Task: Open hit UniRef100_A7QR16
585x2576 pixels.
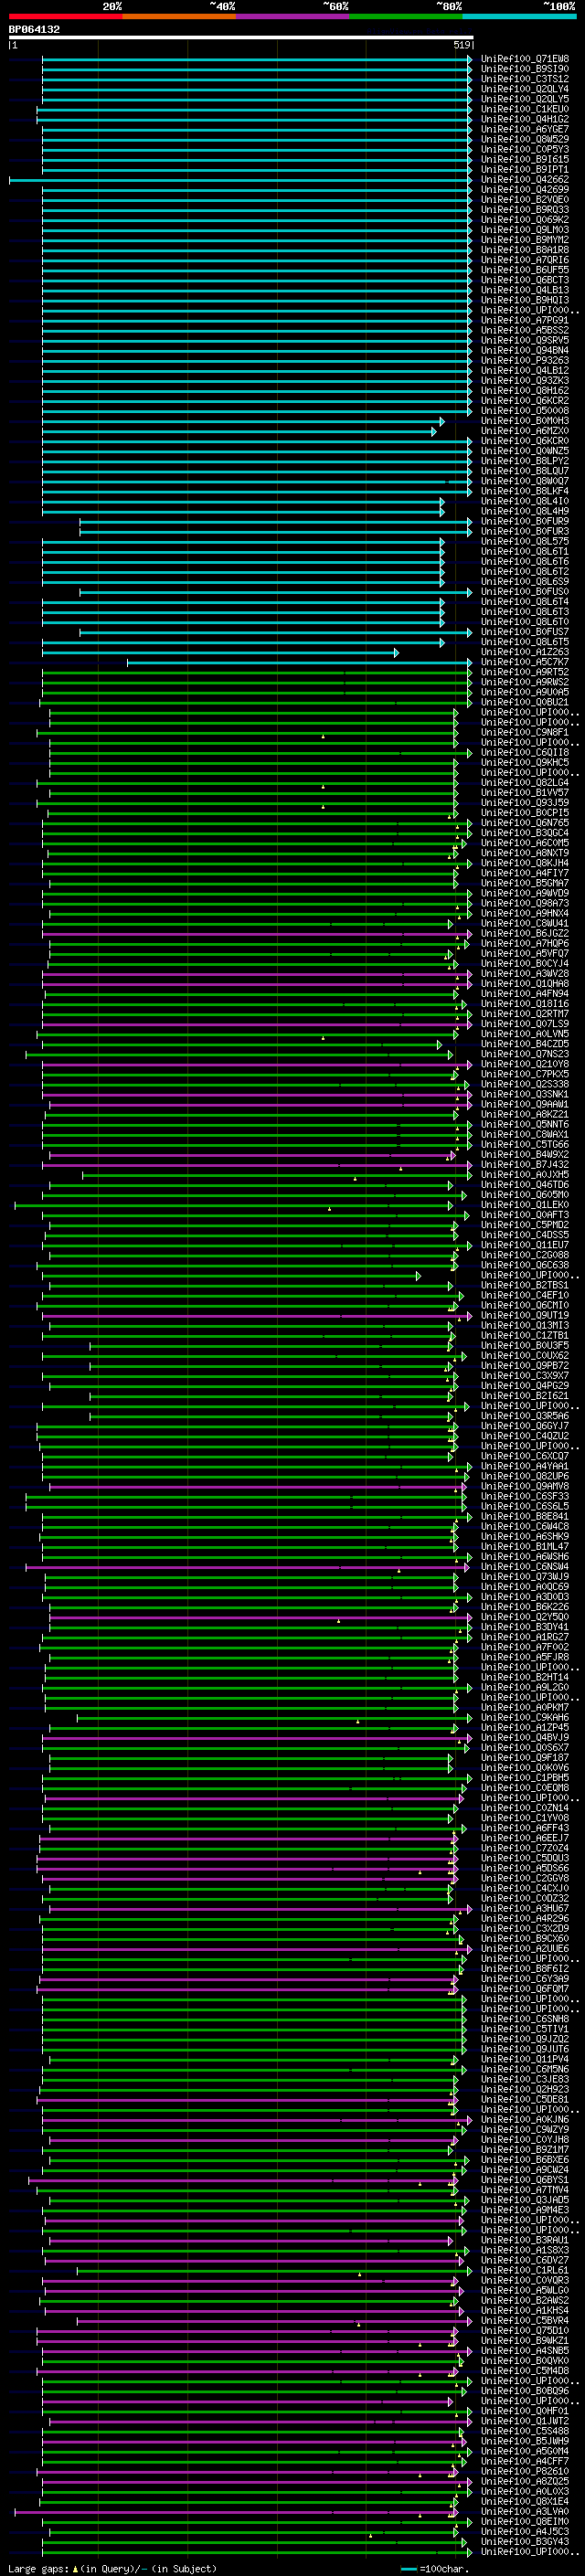Action: click(x=524, y=260)
